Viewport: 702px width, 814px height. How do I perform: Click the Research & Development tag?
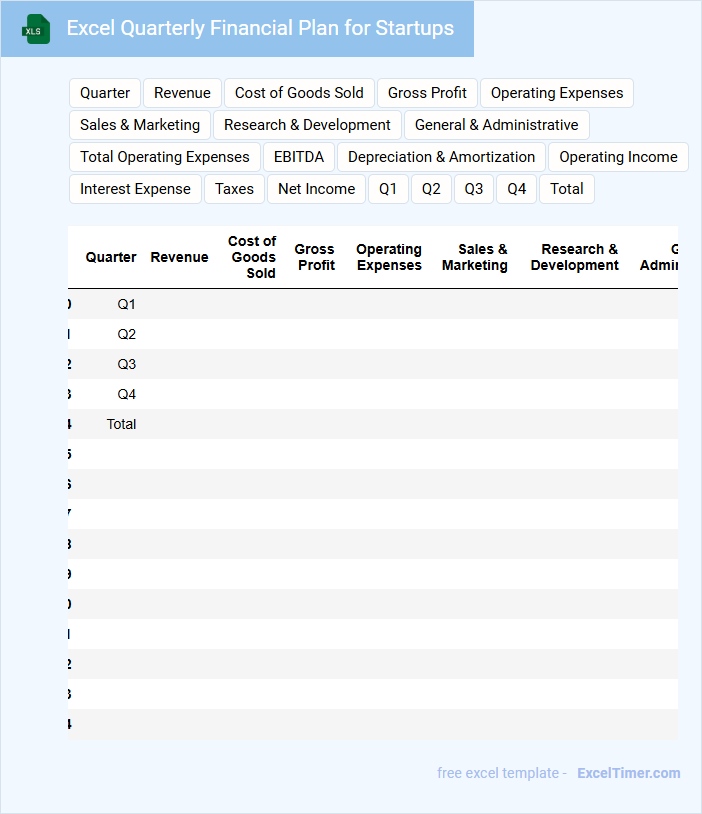pyautogui.click(x=307, y=125)
